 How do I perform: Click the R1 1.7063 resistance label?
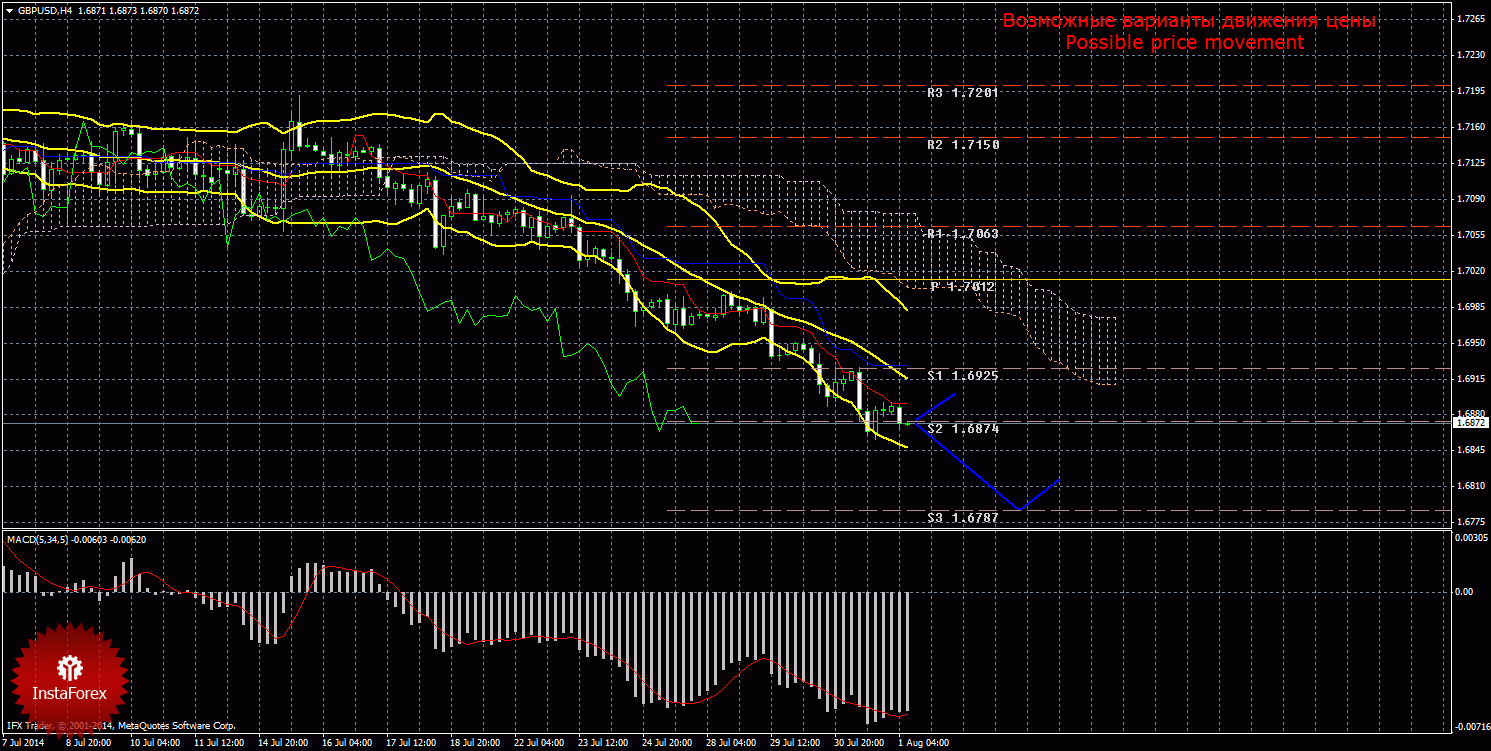click(x=962, y=234)
